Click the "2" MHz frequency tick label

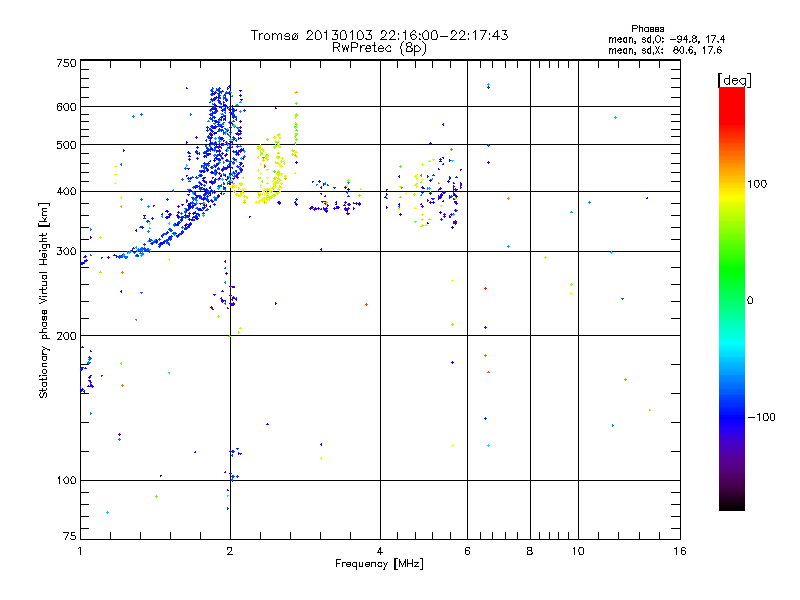tap(230, 551)
